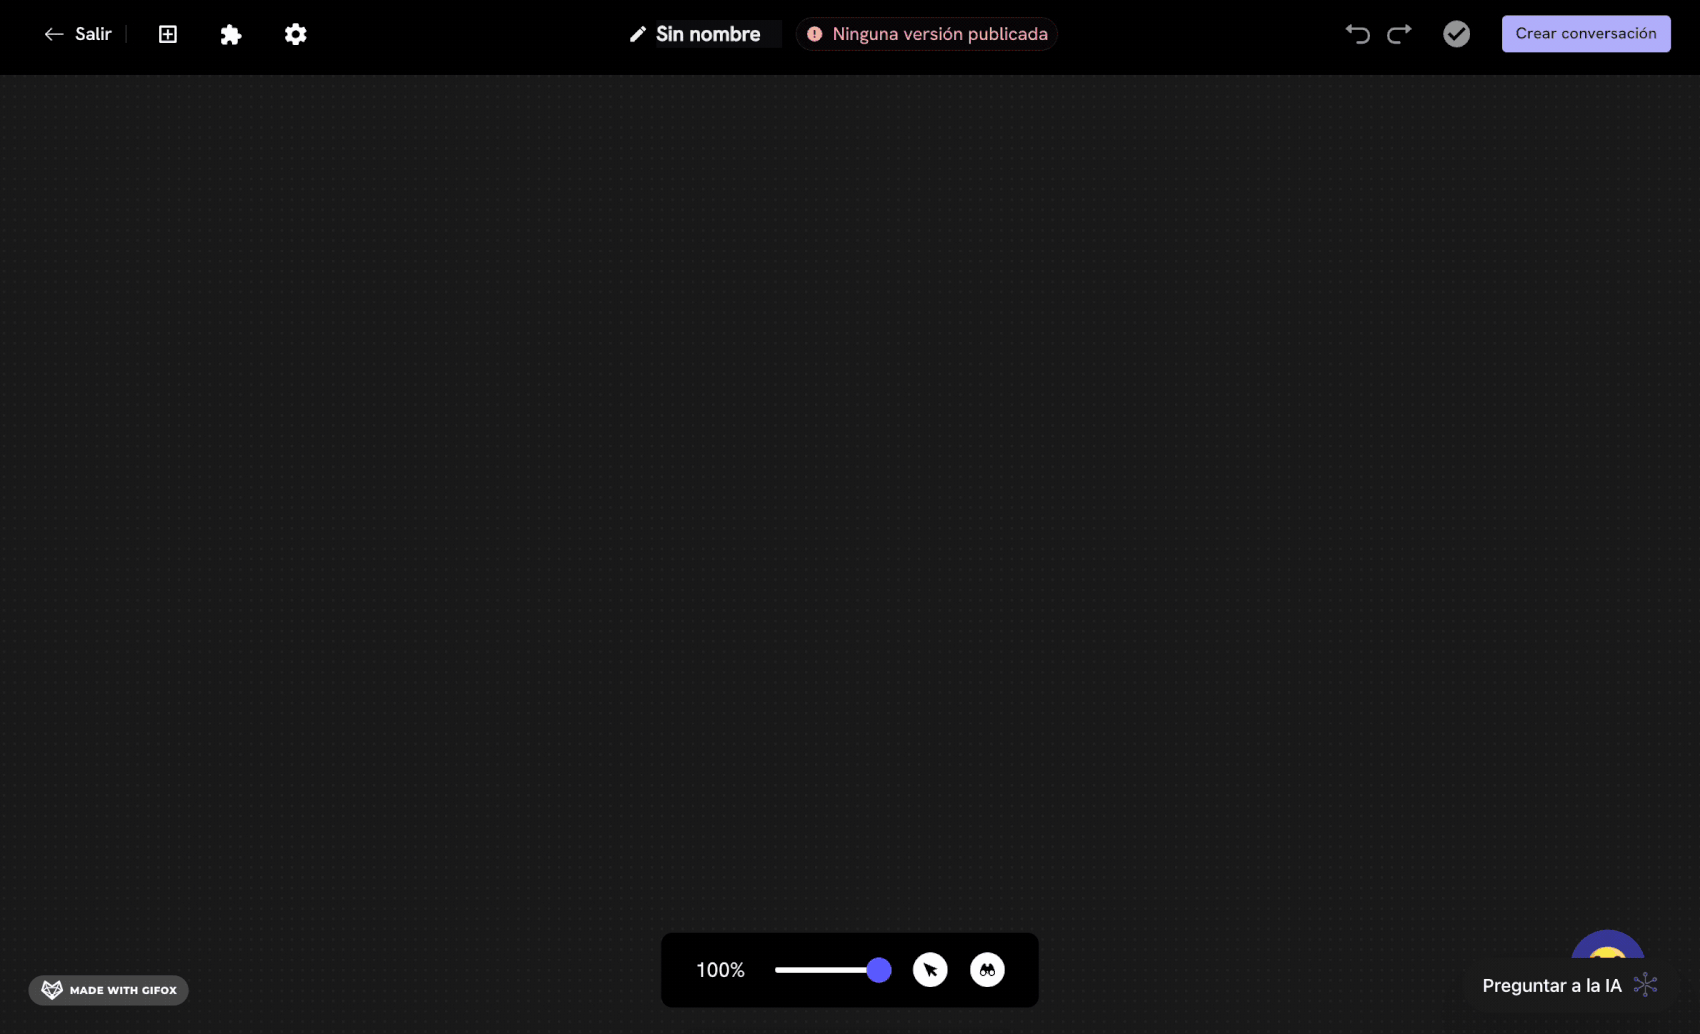Open the integrations puzzle piece icon

[x=231, y=33]
